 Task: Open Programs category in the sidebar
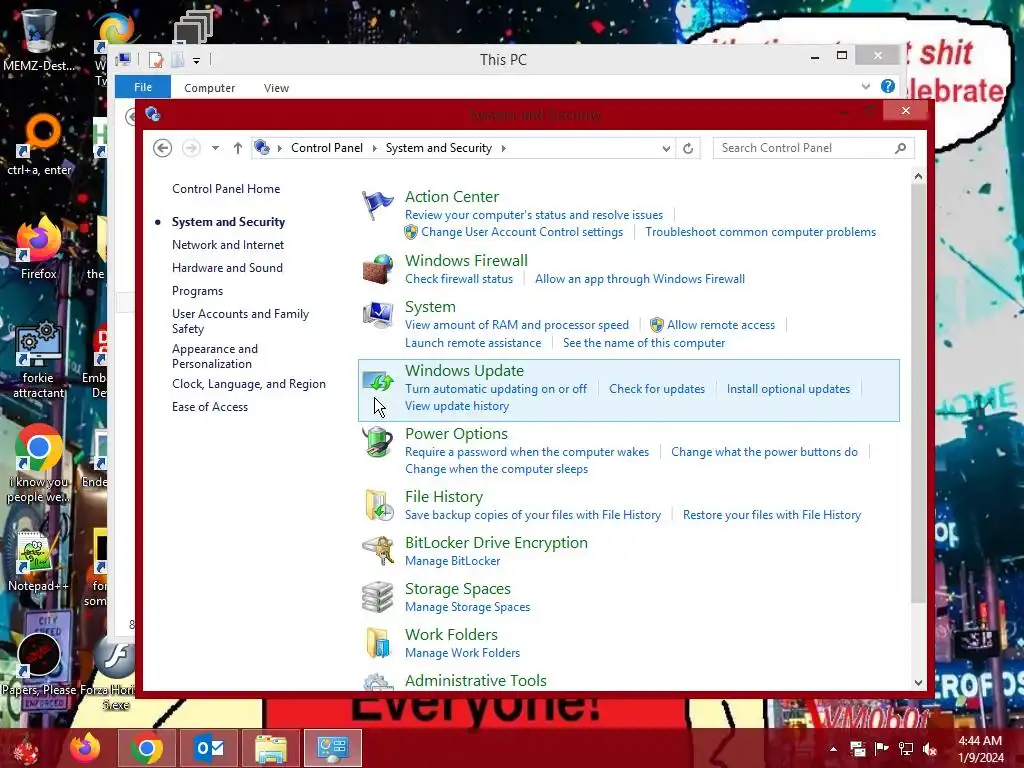click(x=197, y=291)
